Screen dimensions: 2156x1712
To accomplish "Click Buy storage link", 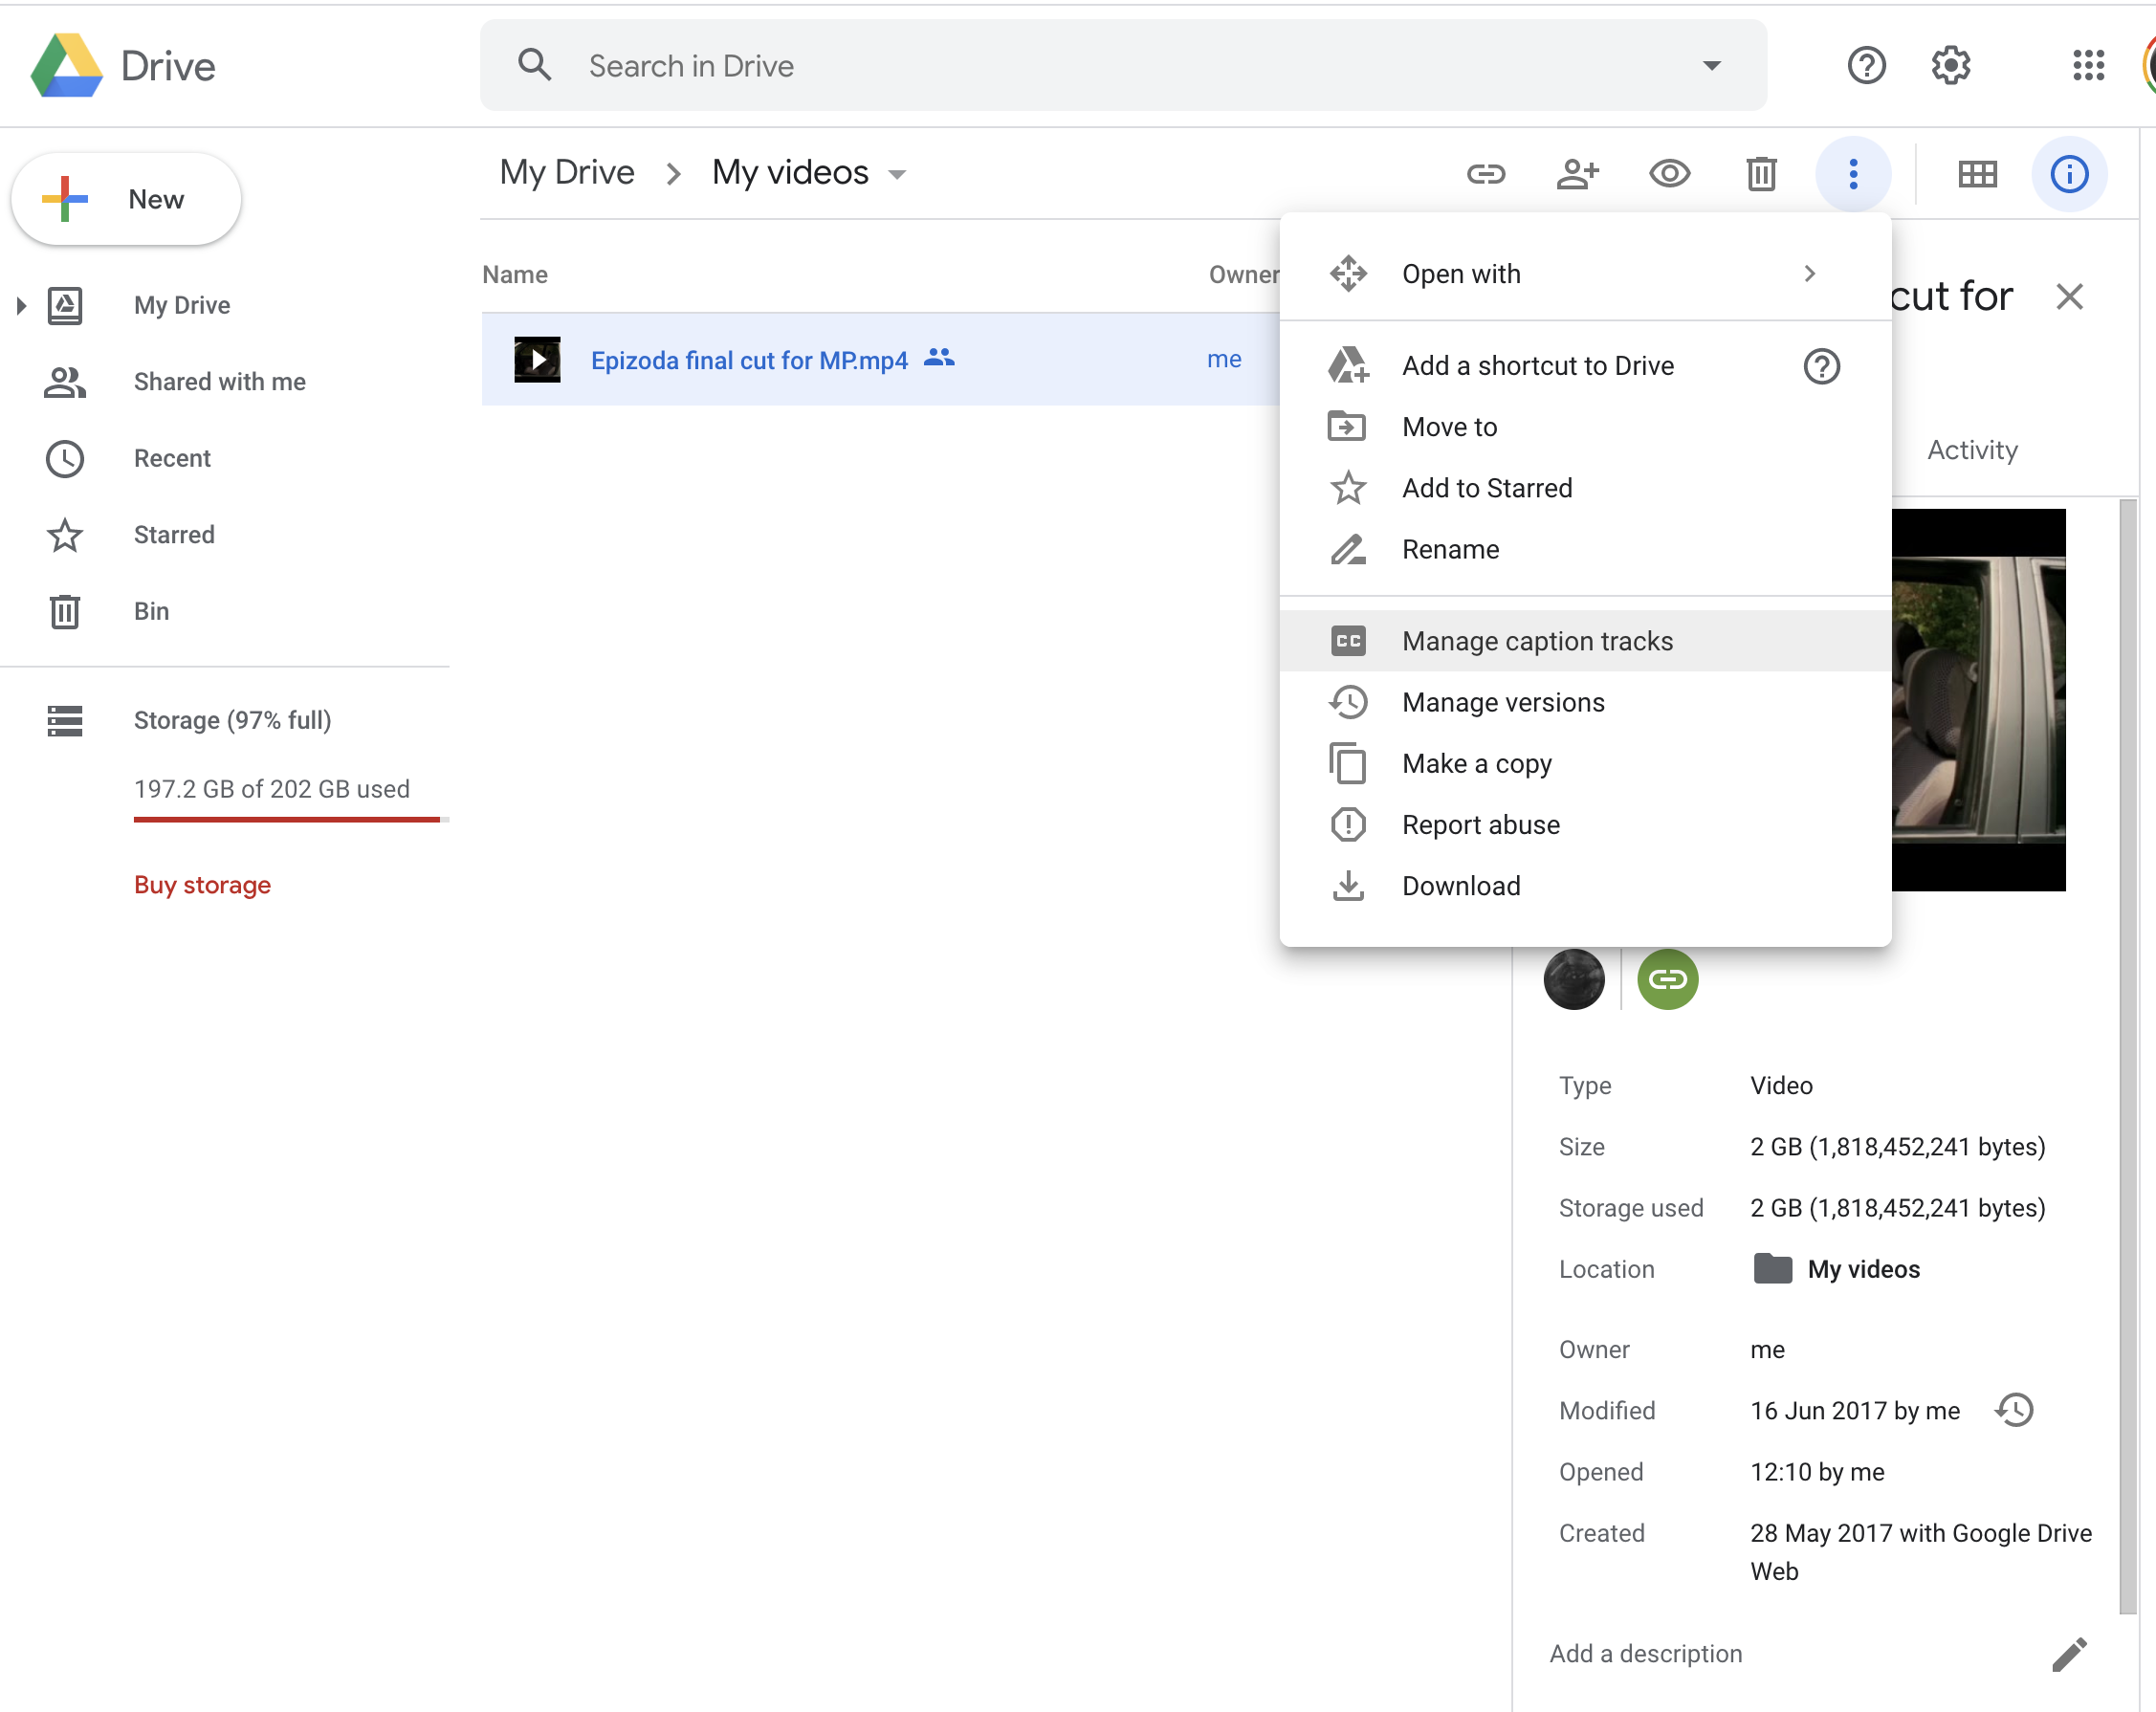I will tap(203, 884).
